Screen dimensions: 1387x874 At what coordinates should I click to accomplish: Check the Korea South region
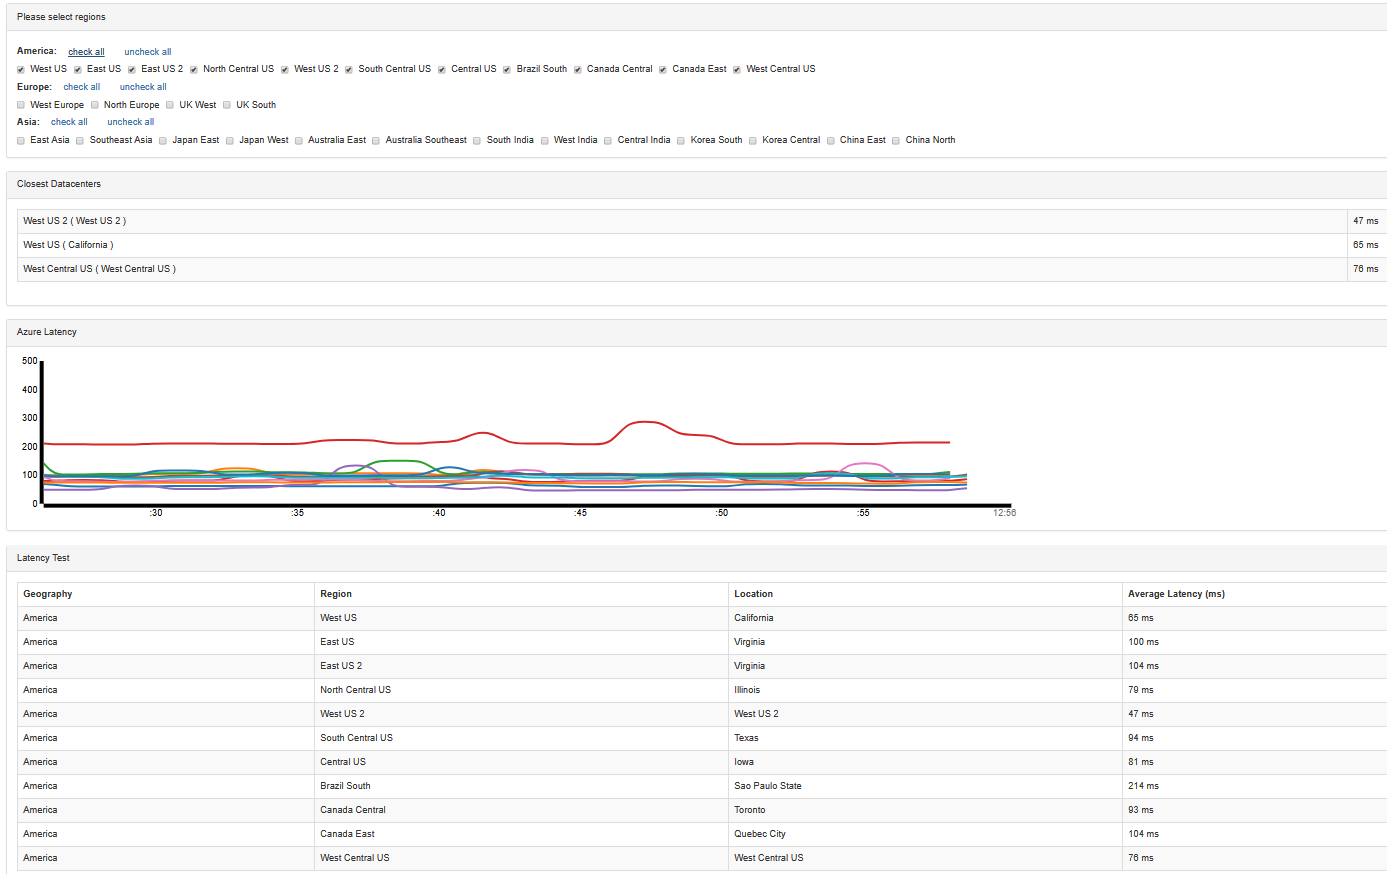(x=680, y=141)
